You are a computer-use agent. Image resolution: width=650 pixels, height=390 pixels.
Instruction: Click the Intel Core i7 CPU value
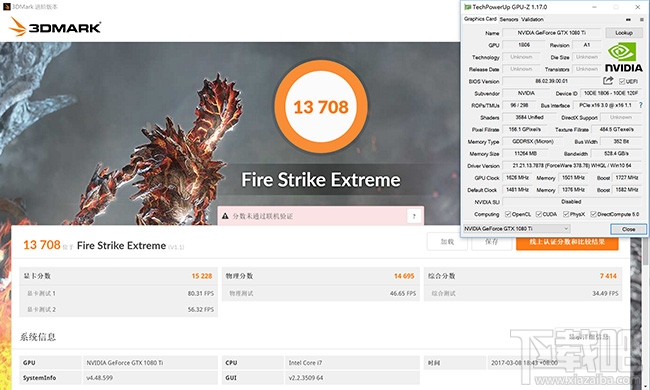point(306,363)
